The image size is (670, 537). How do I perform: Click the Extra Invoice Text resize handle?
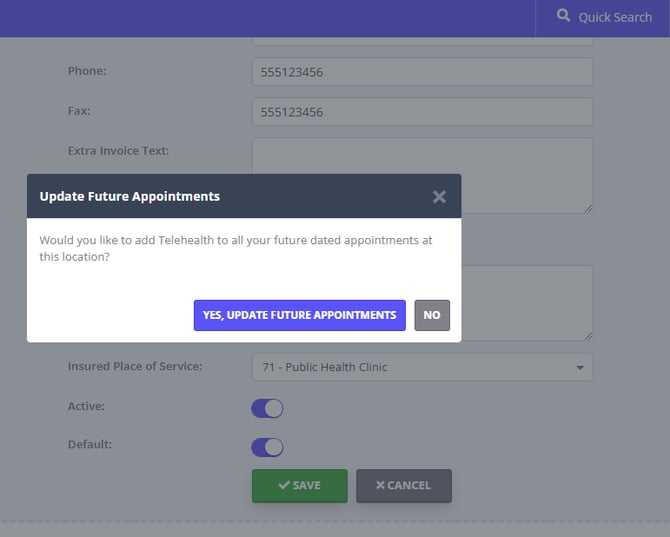click(588, 208)
